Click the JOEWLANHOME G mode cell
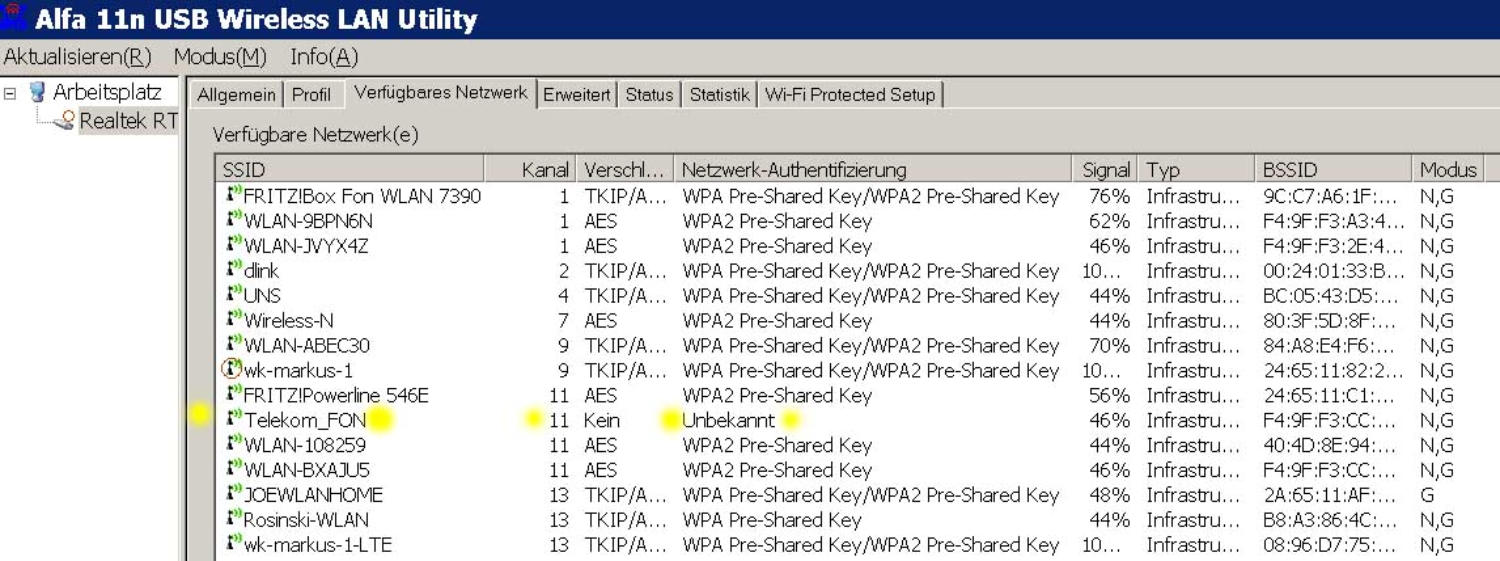The image size is (1500, 561). click(1427, 496)
